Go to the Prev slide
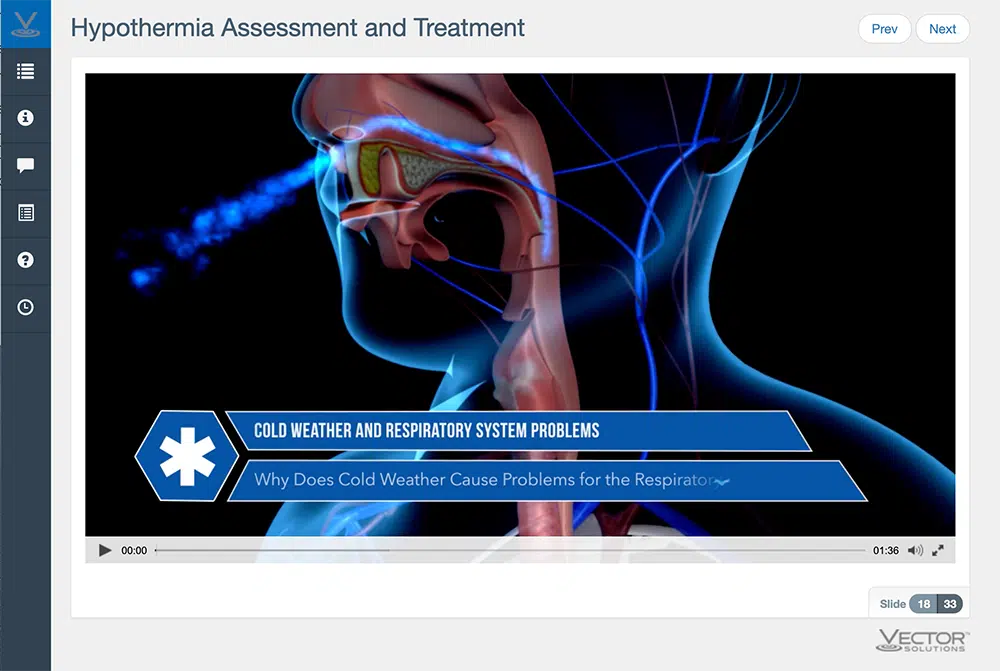Viewport: 1000px width, 671px height. click(x=884, y=29)
